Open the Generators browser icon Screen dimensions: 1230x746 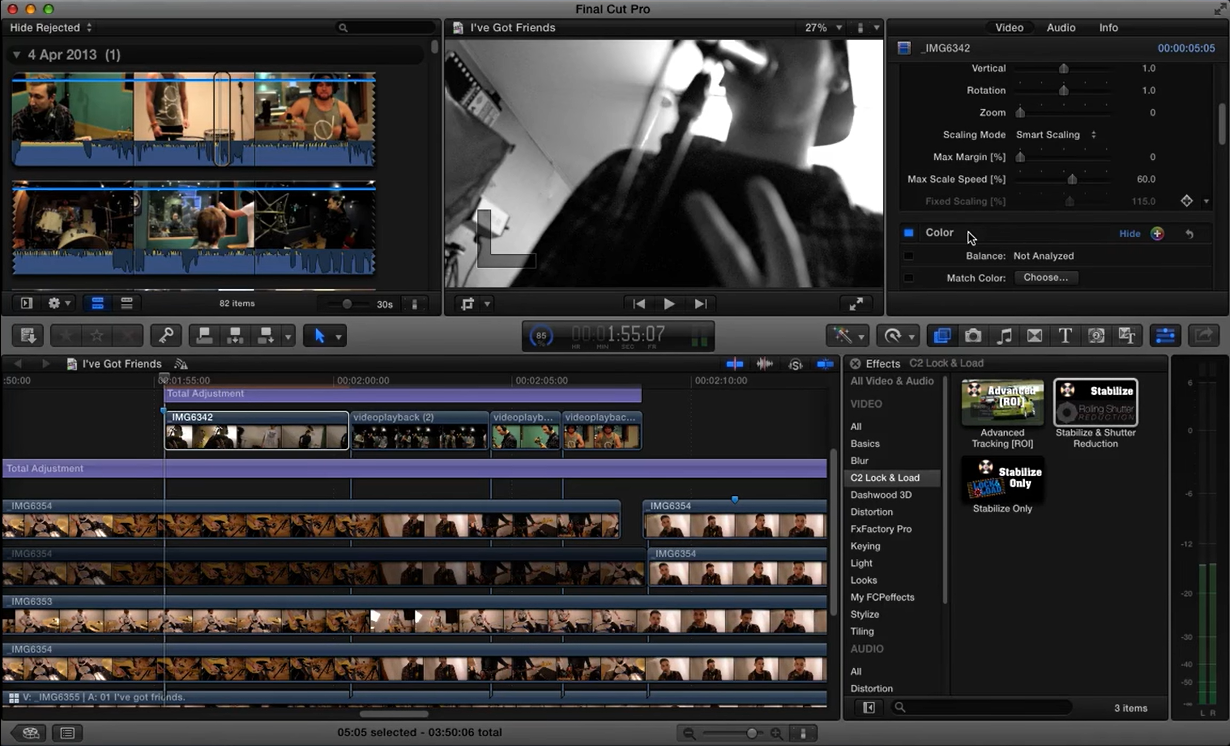[x=1097, y=336]
